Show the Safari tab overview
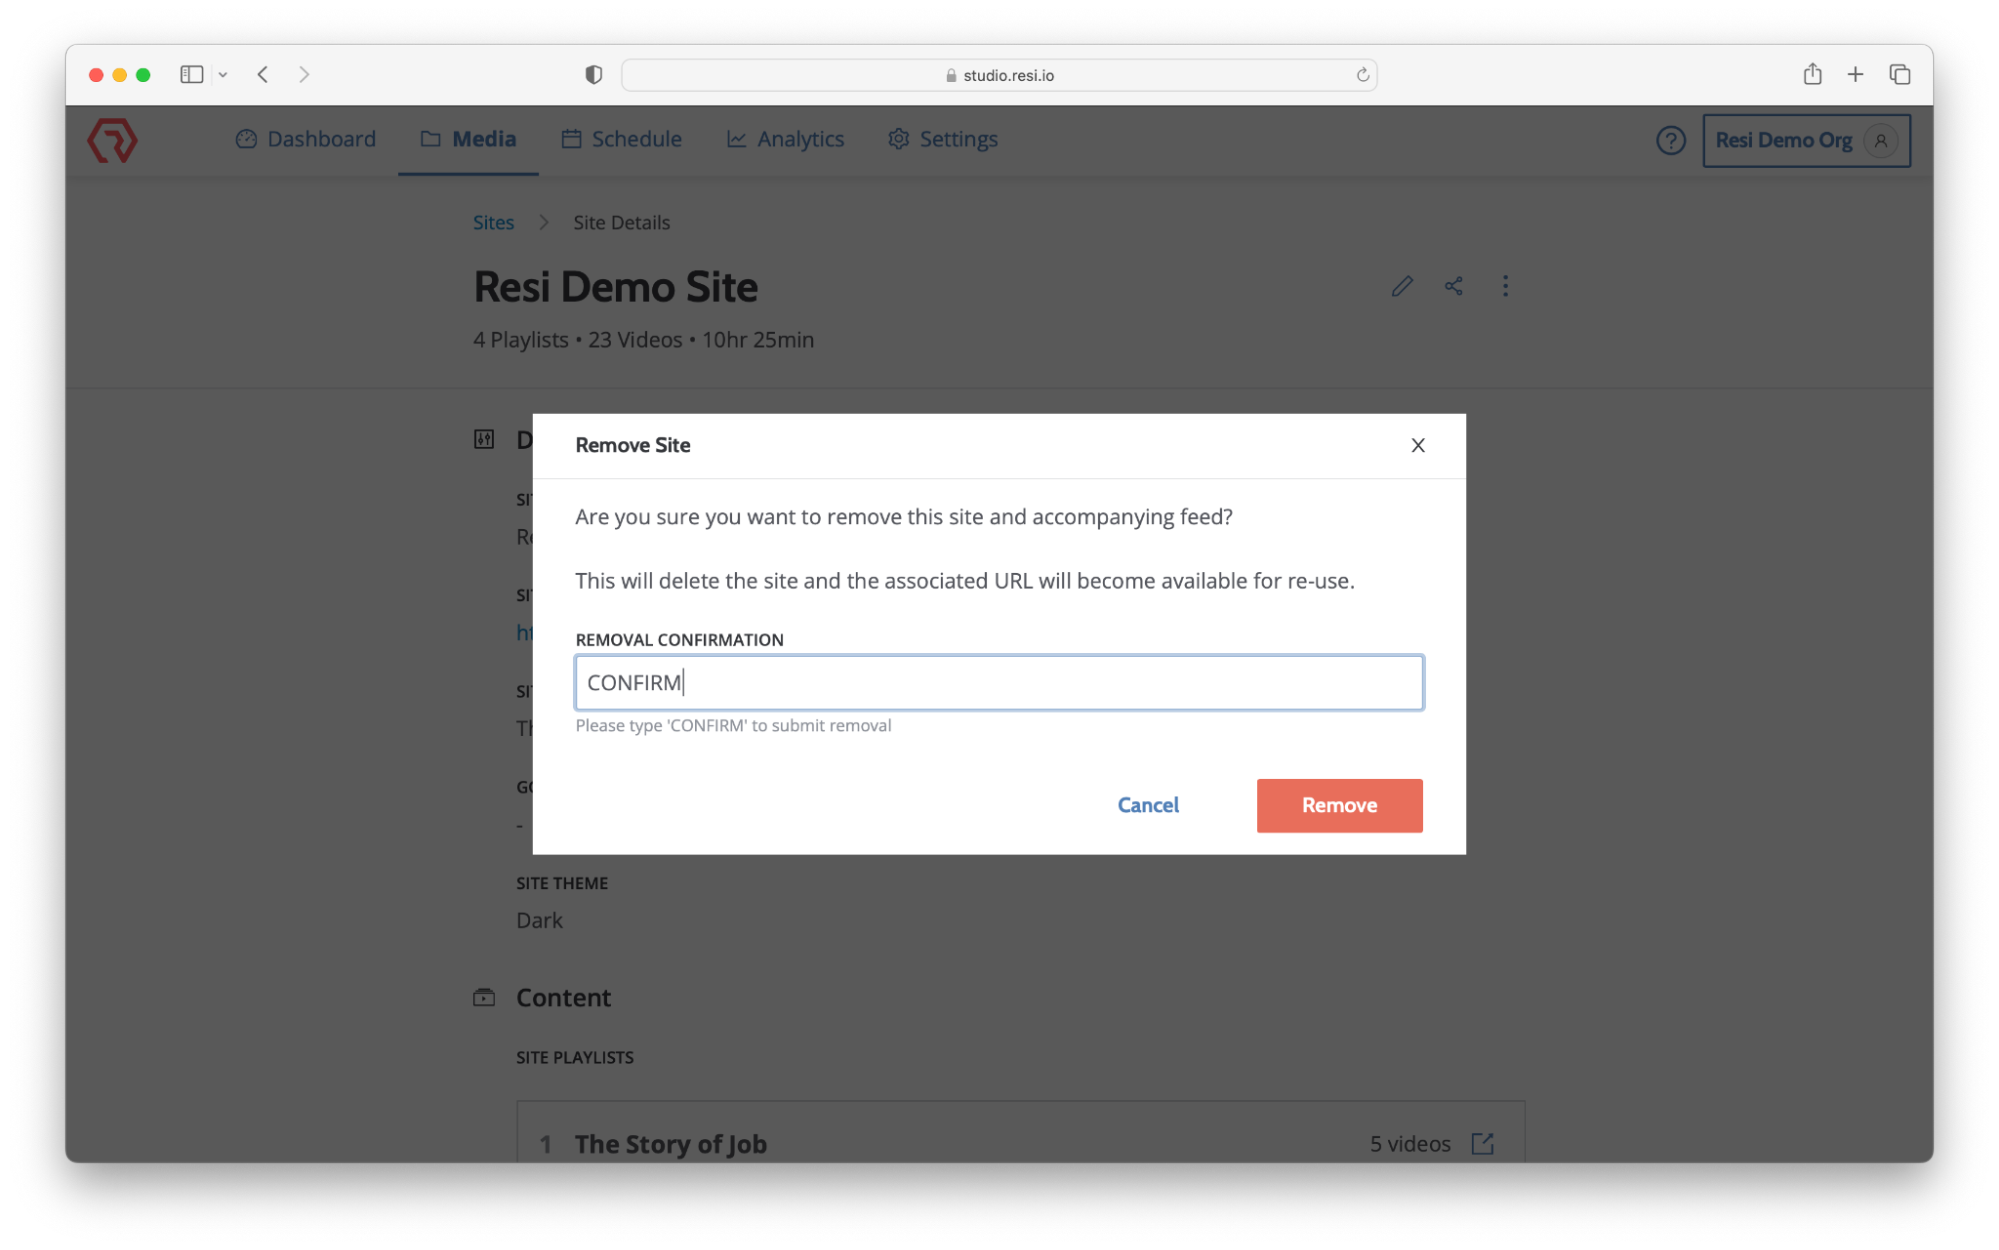Viewport: 1999px width, 1250px height. point(1898,74)
